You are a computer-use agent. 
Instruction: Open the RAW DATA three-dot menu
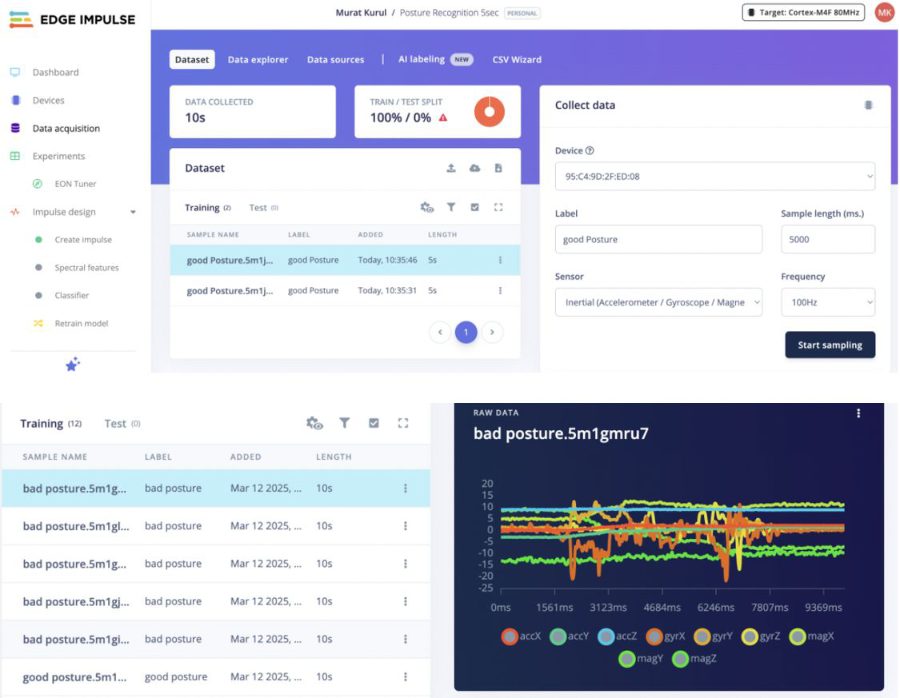click(x=859, y=413)
